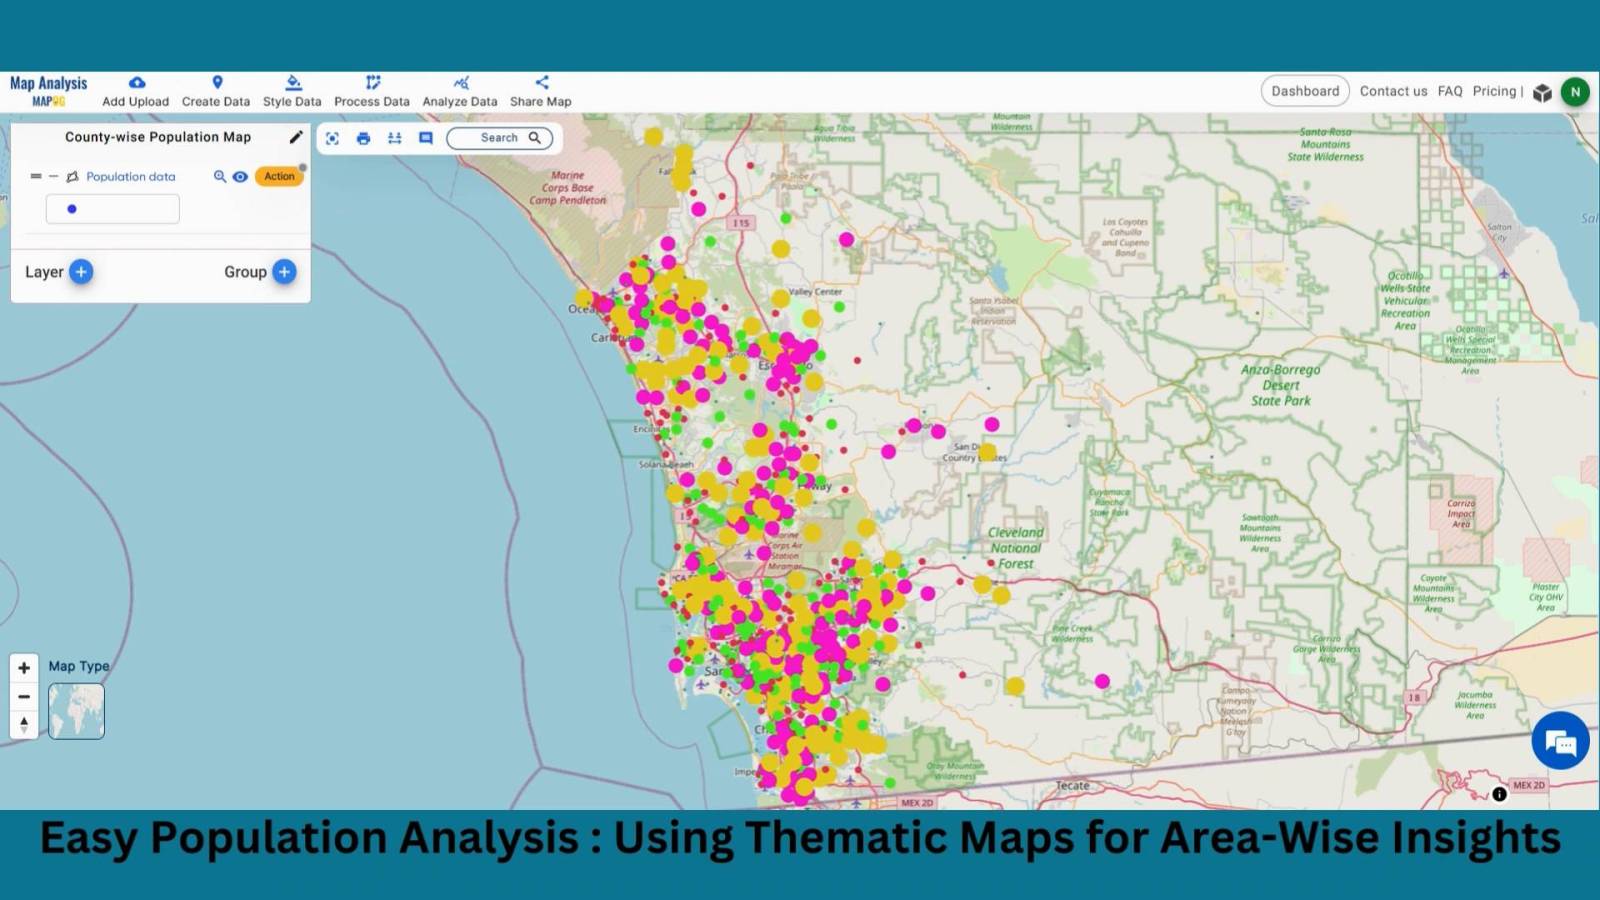Open the Create Data tool
This screenshot has width=1600, height=900.
pos(216,90)
